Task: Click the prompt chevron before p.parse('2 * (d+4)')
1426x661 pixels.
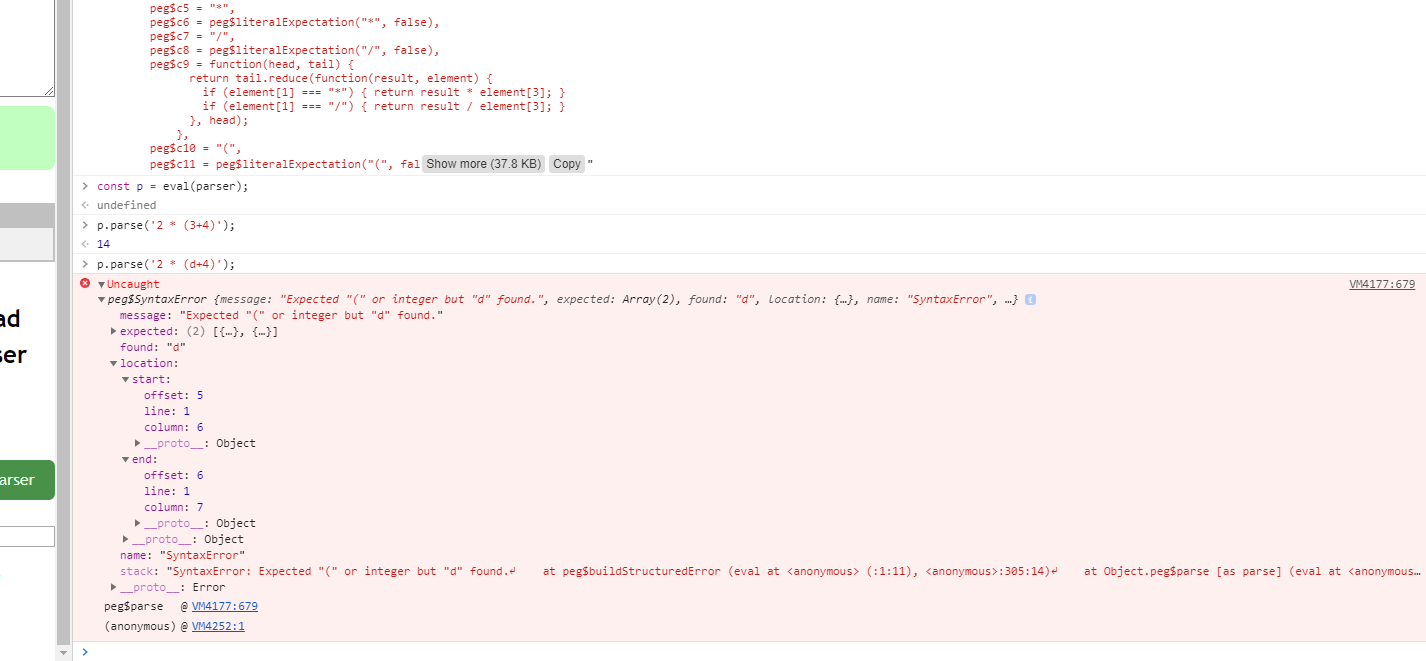Action: 84,263
